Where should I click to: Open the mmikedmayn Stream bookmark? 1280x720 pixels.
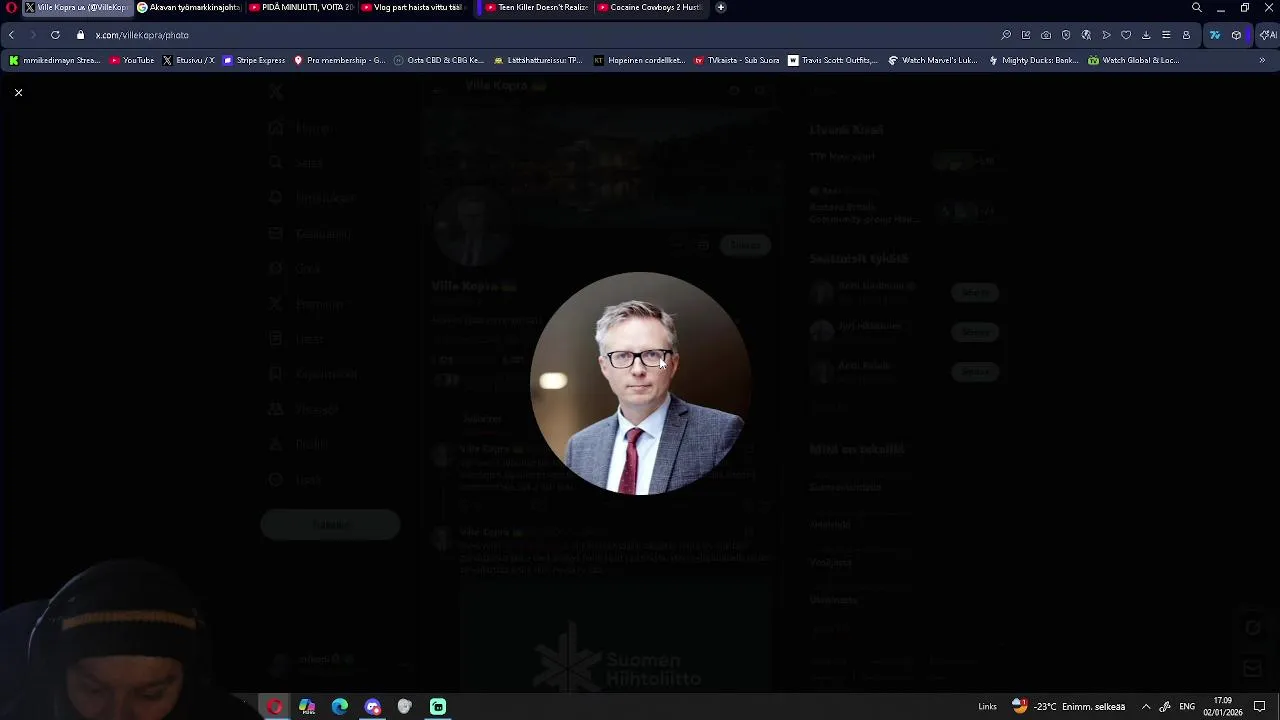(x=55, y=60)
